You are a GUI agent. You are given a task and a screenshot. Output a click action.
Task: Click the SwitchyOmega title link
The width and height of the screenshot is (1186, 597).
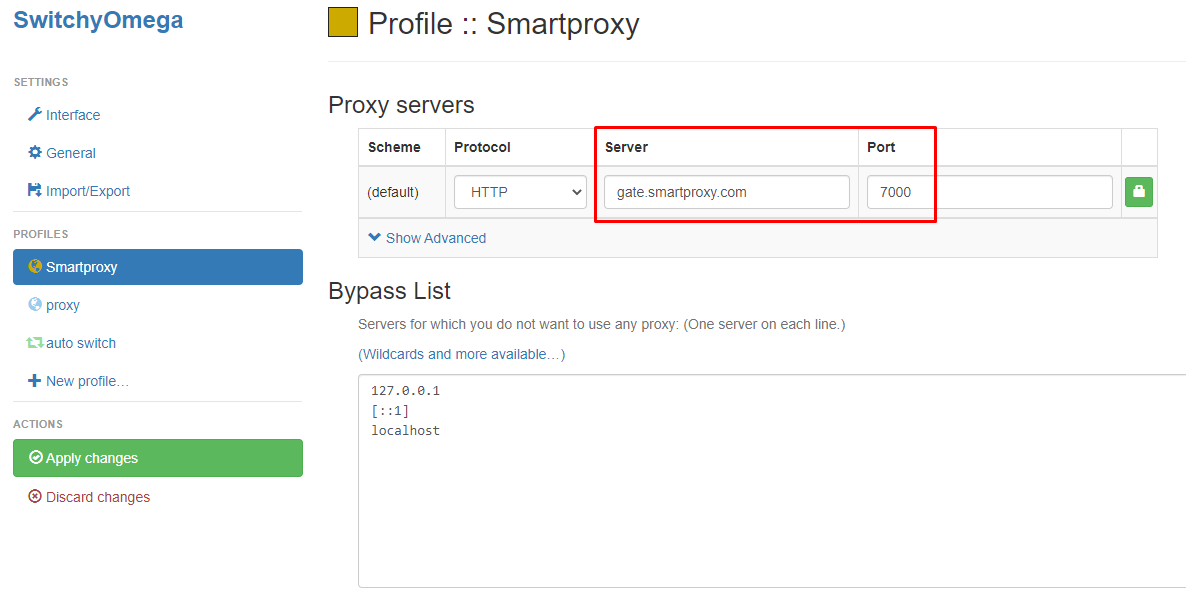tap(98, 20)
